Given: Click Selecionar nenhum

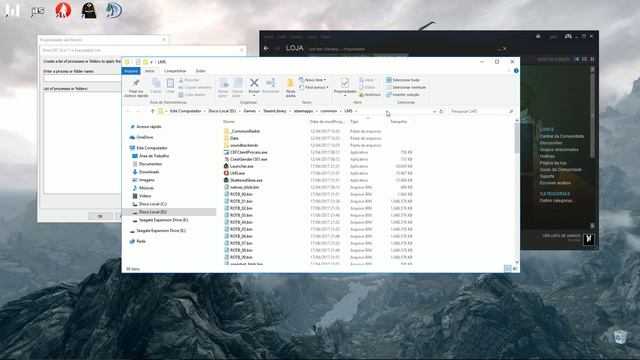Looking at the screenshot, I should pos(406,87).
